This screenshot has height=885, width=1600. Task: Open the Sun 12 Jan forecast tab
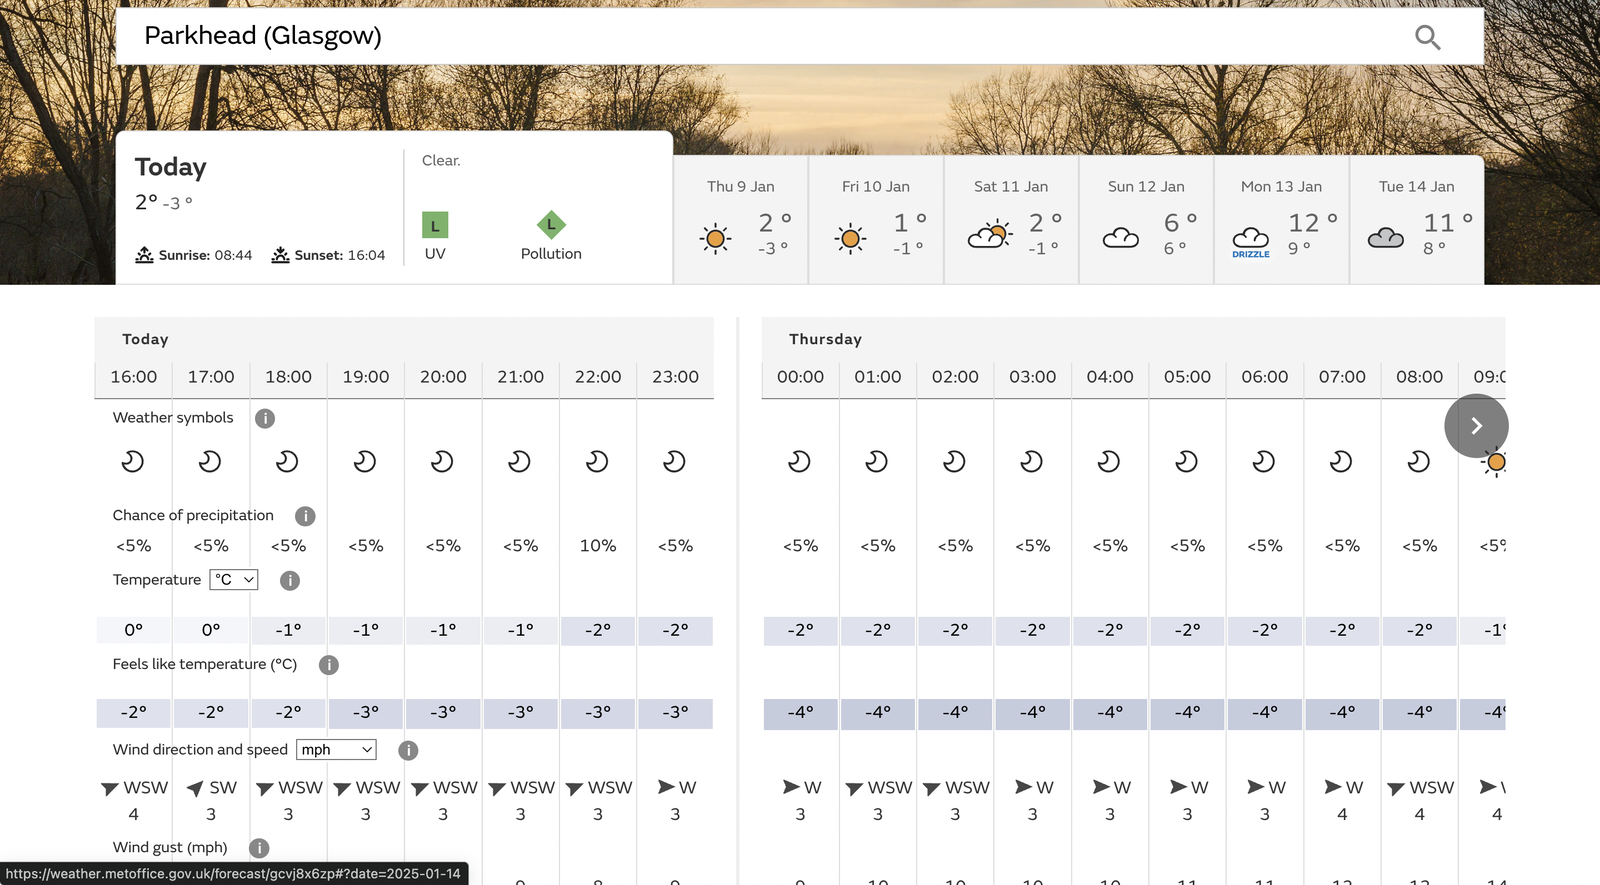1146,220
